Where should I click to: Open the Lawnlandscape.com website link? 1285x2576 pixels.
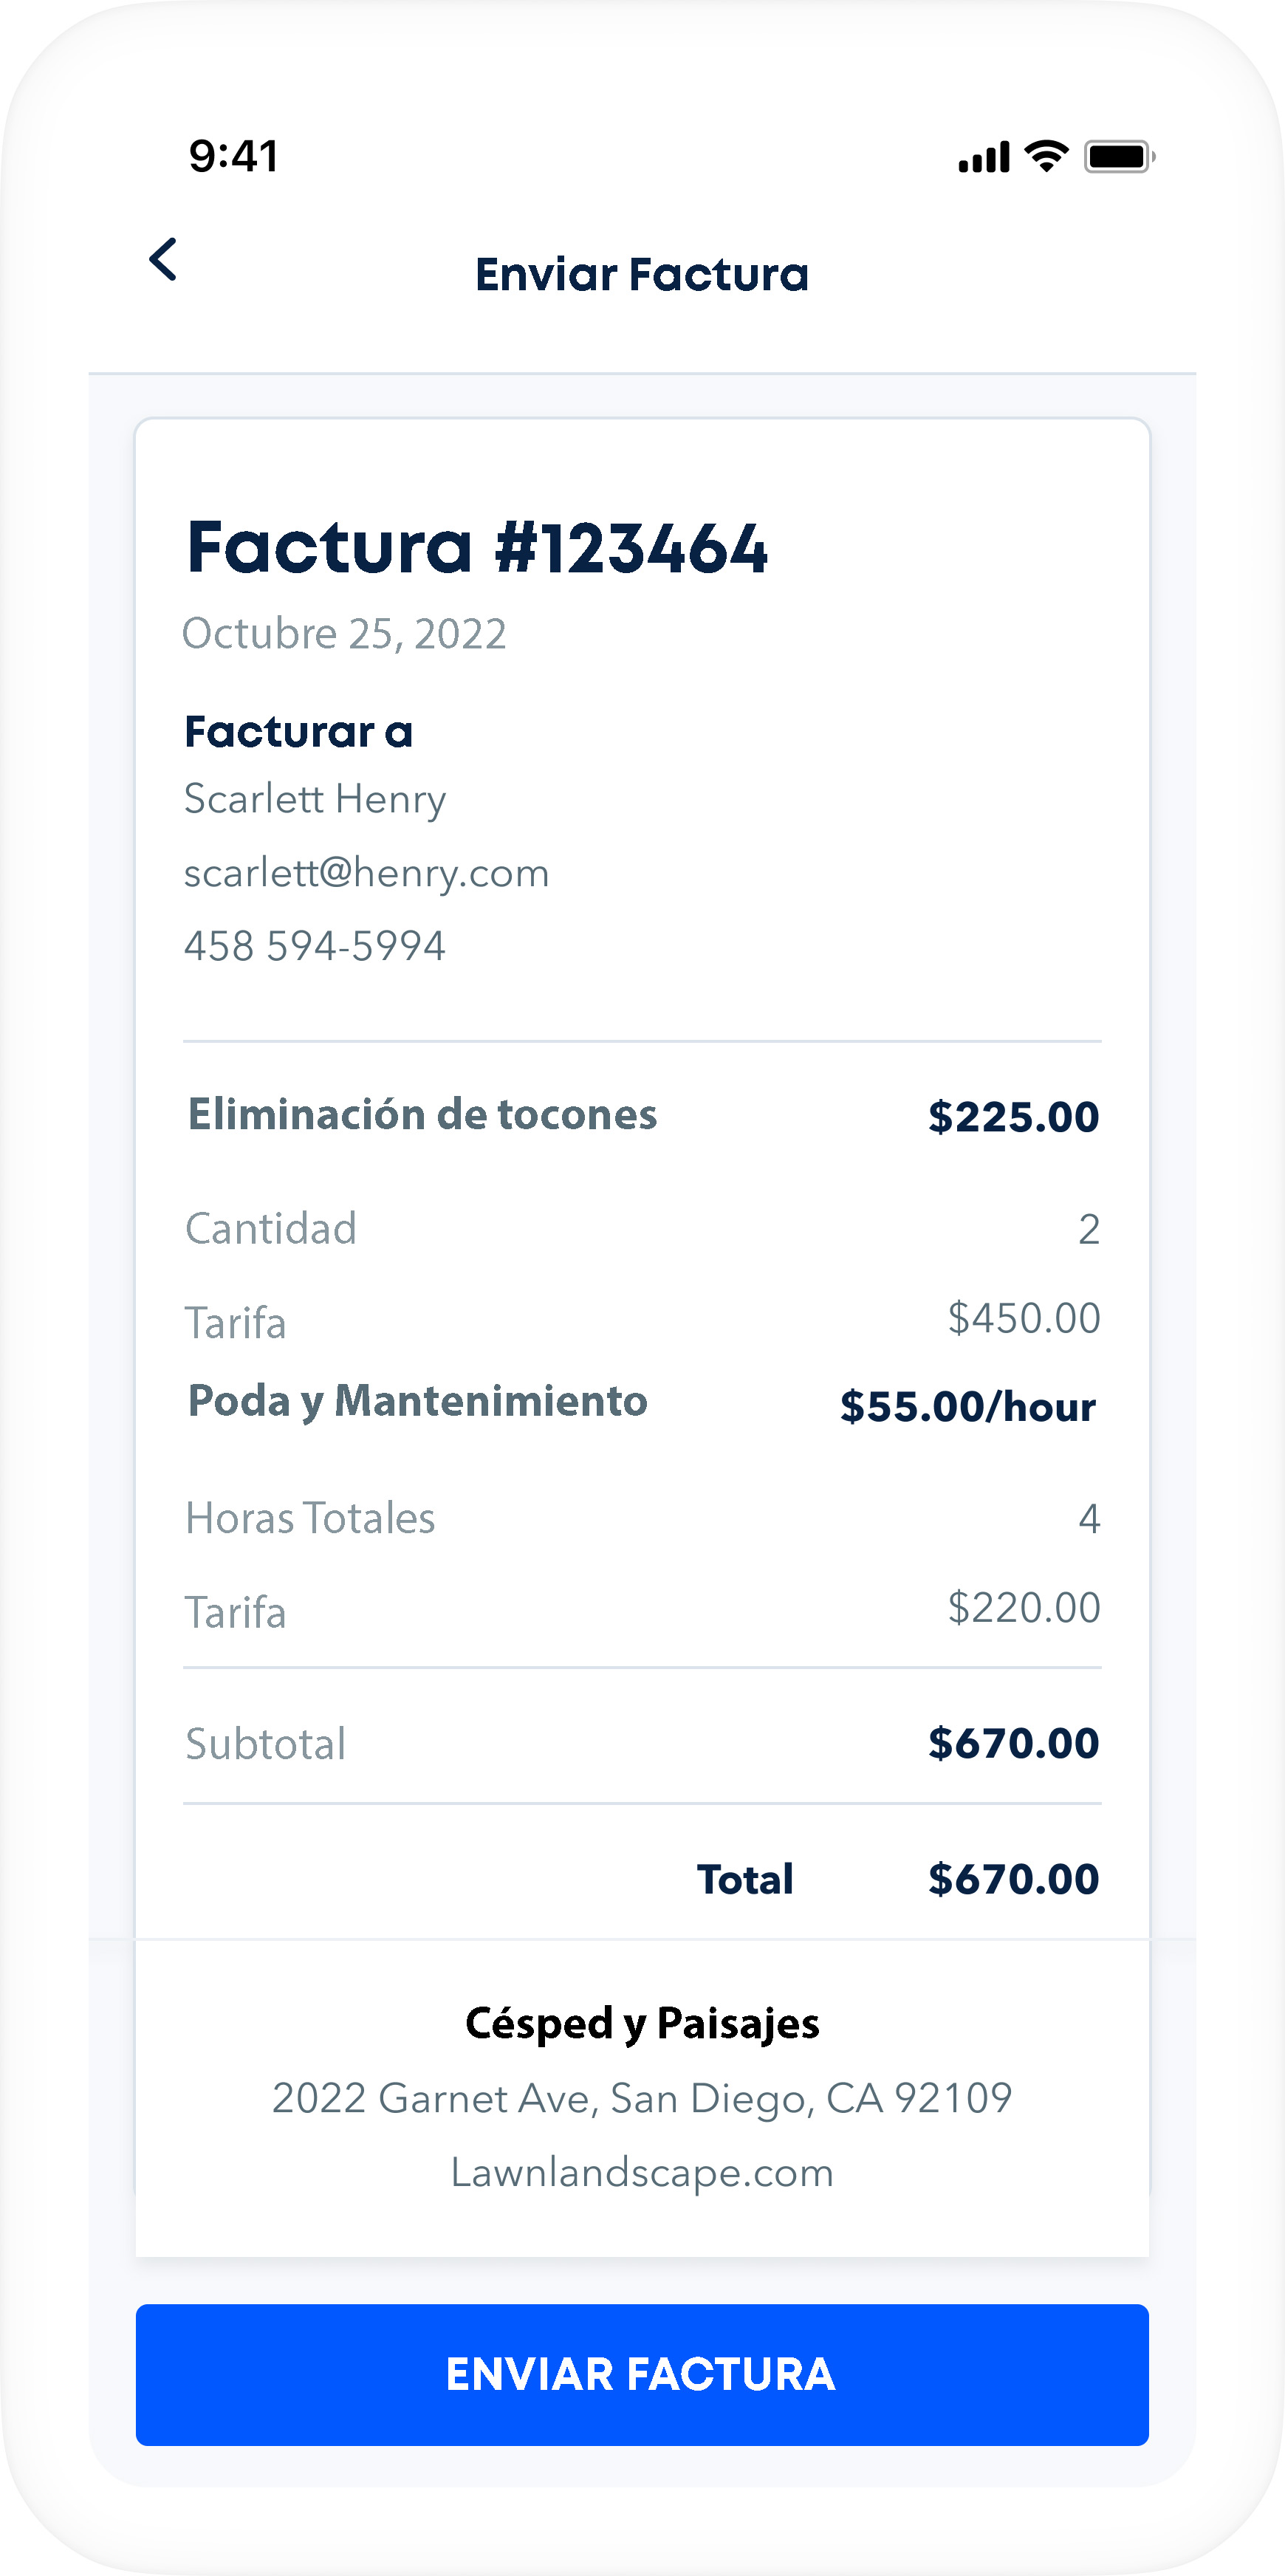(x=642, y=2173)
